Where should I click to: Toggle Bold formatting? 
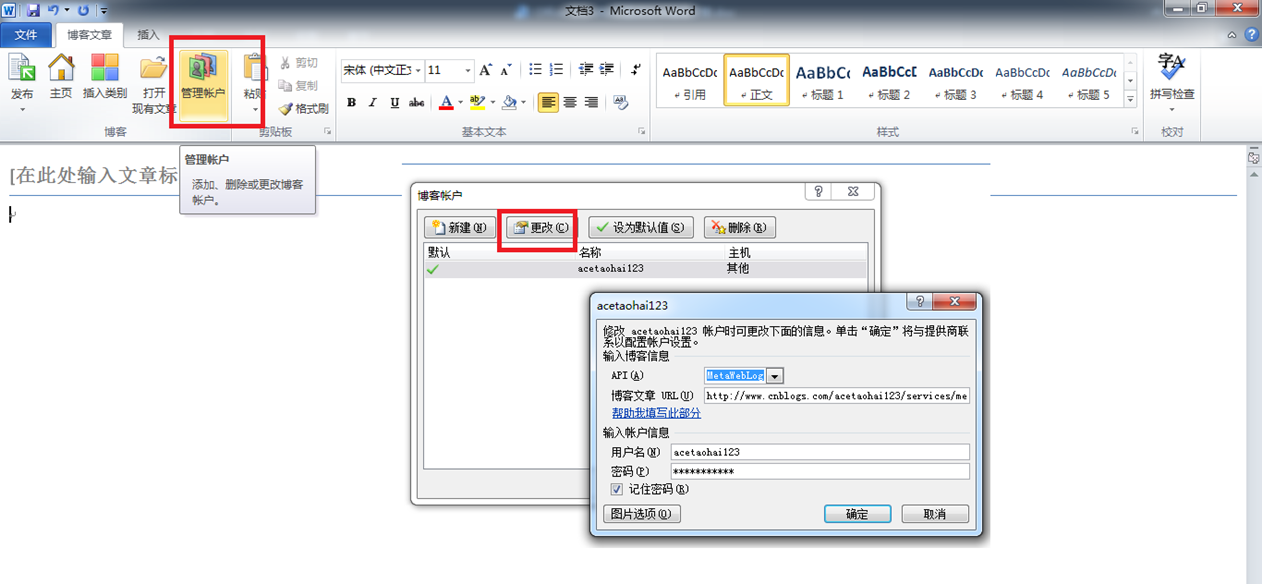351,102
